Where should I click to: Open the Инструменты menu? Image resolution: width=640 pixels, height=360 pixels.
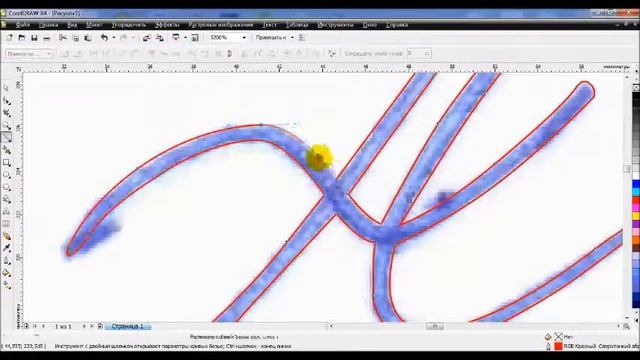(336, 25)
